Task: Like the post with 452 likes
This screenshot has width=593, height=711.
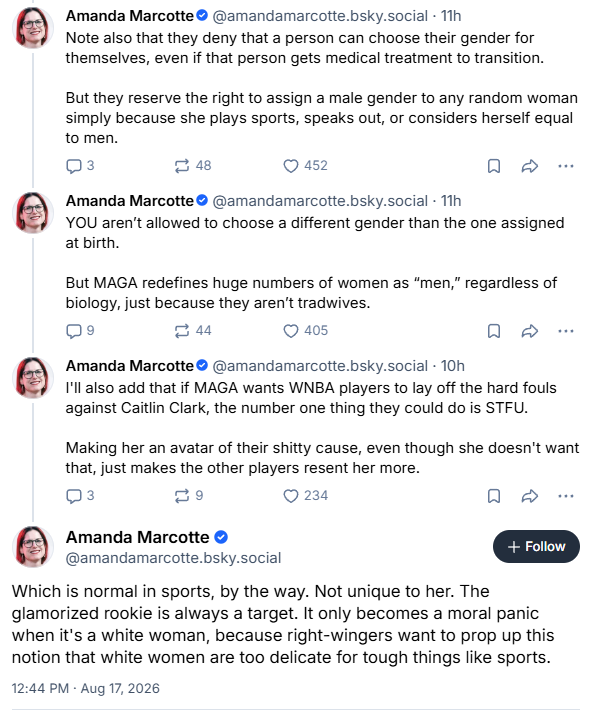Action: point(305,166)
